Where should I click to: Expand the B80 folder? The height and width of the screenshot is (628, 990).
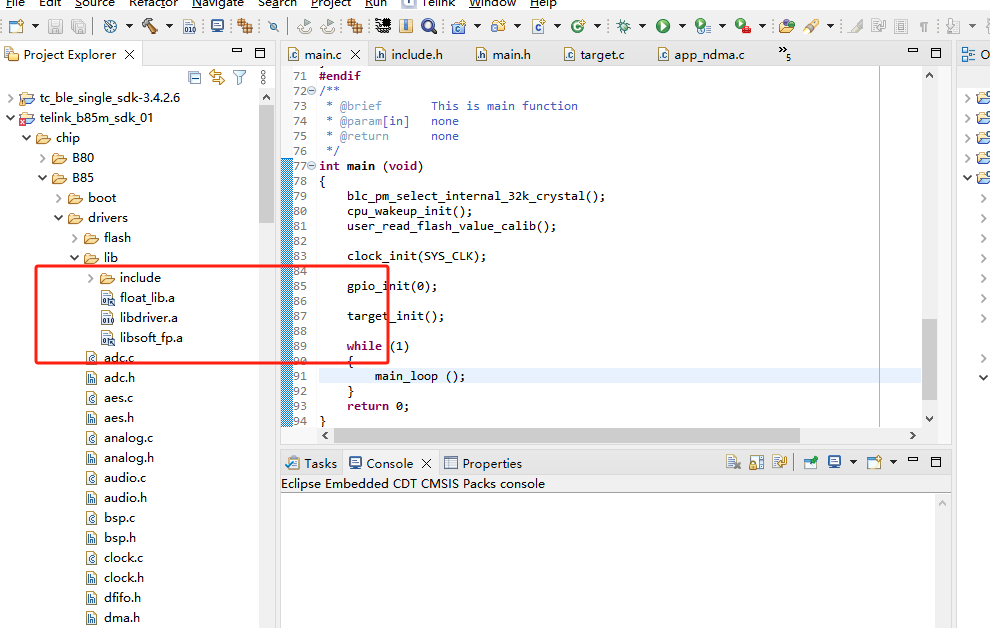tap(42, 158)
